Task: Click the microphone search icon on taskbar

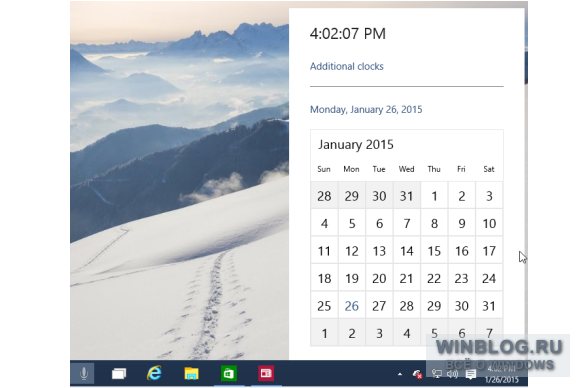Action: click(x=83, y=374)
